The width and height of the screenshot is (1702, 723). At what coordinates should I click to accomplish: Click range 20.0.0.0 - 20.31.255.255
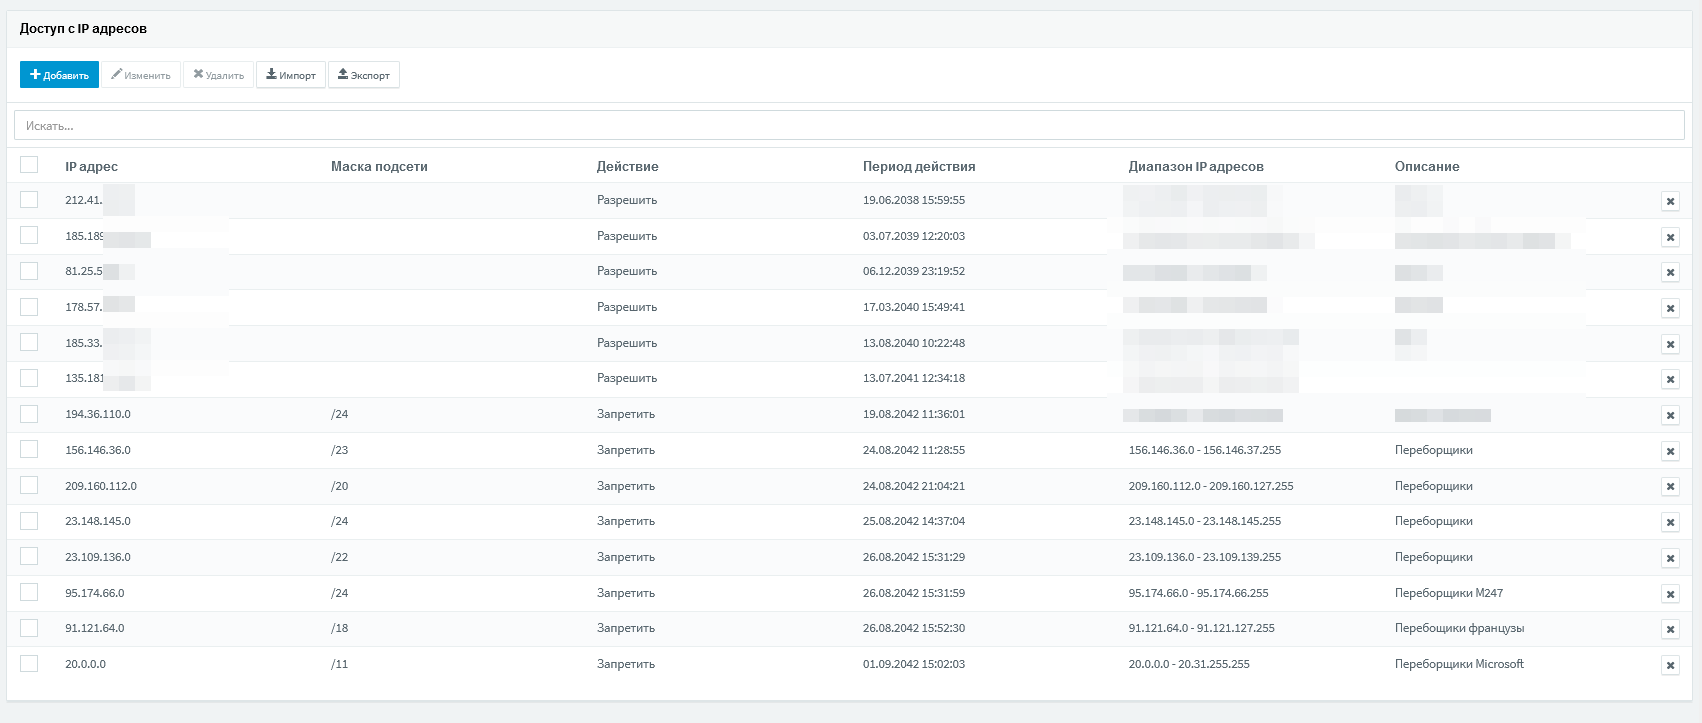point(1189,664)
